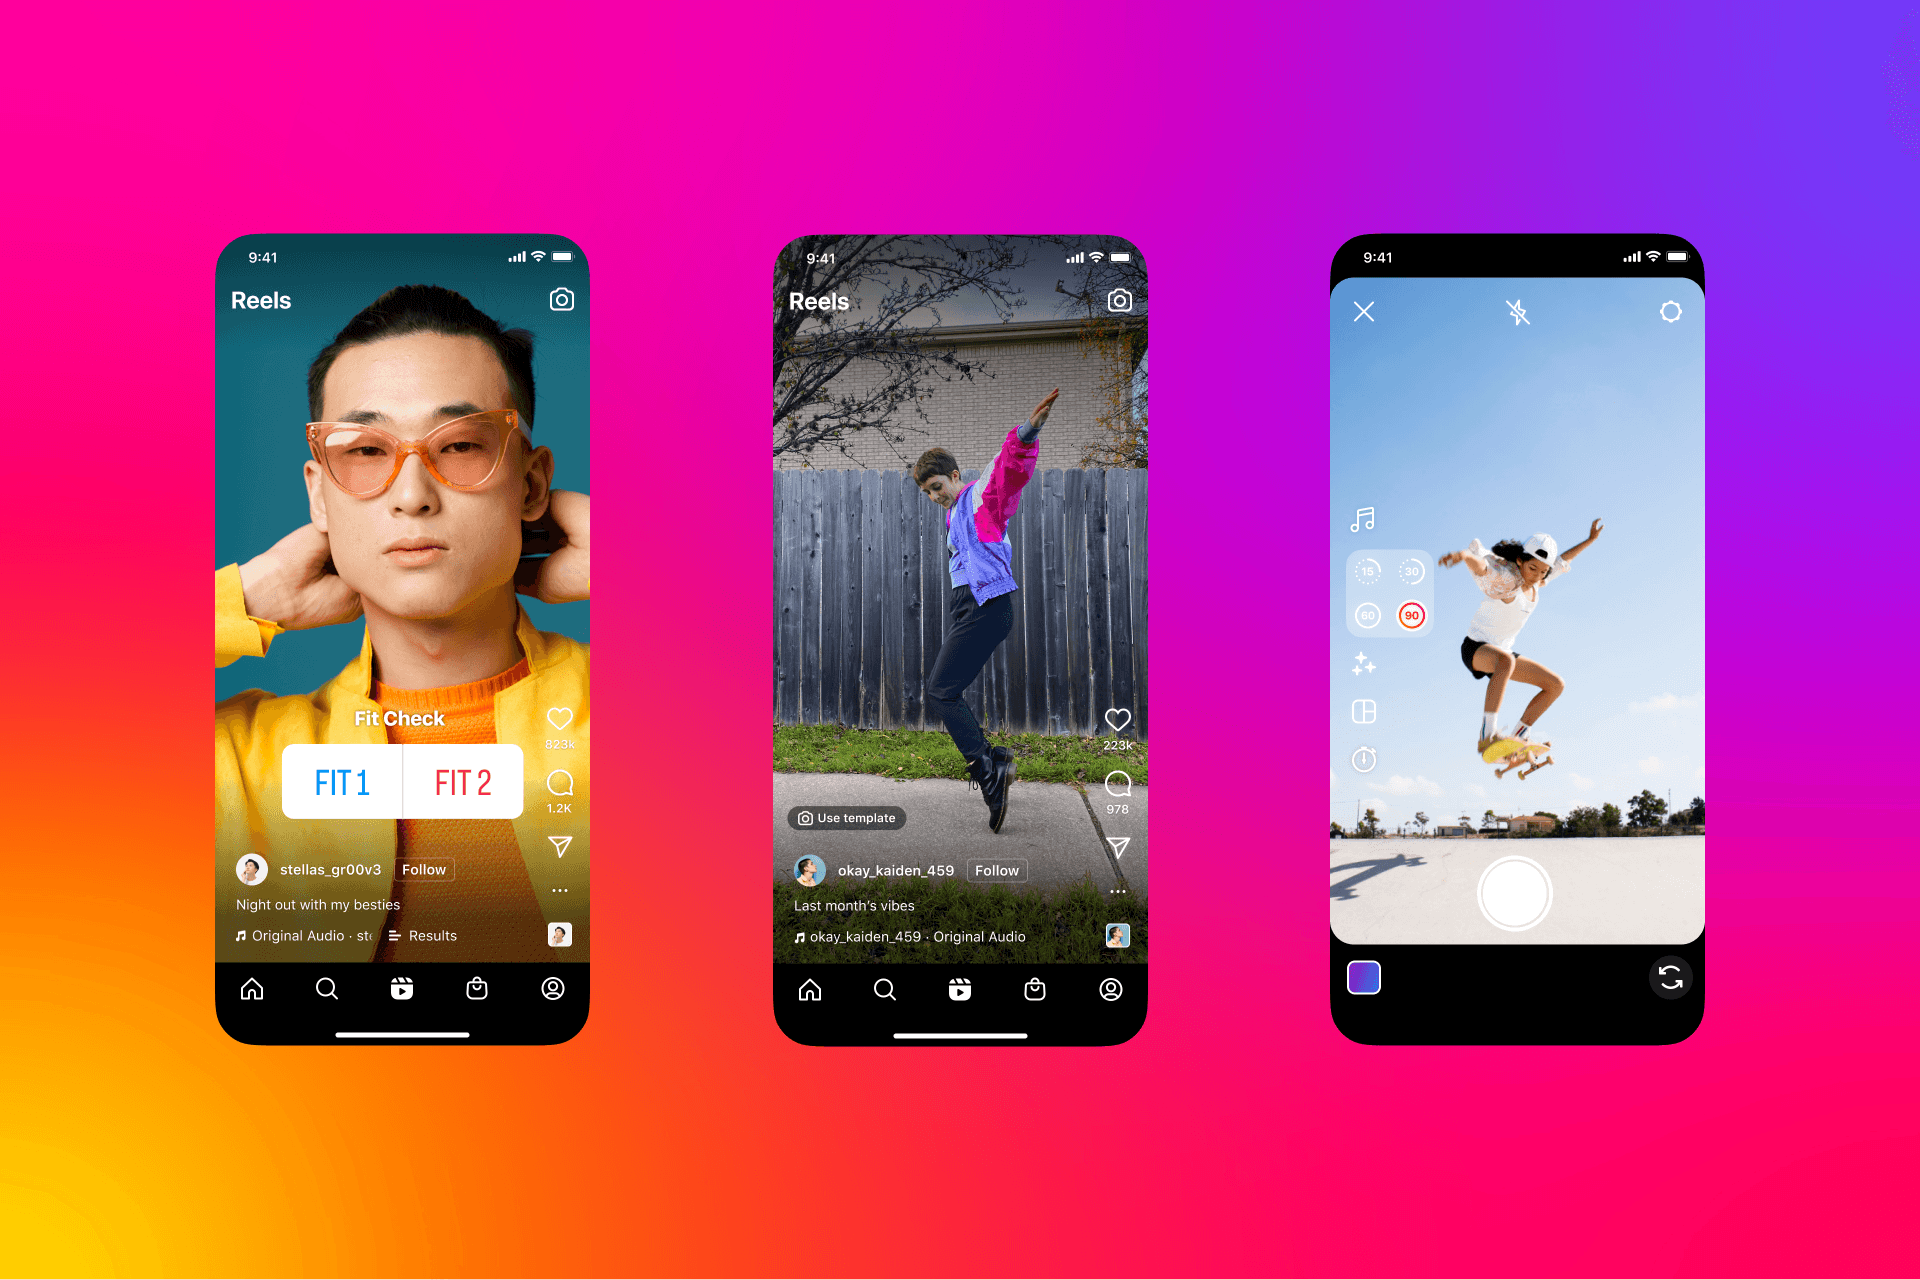This screenshot has height=1280, width=1920.
Task: Tap 'Use template' button on middle Reel
Action: [x=850, y=820]
